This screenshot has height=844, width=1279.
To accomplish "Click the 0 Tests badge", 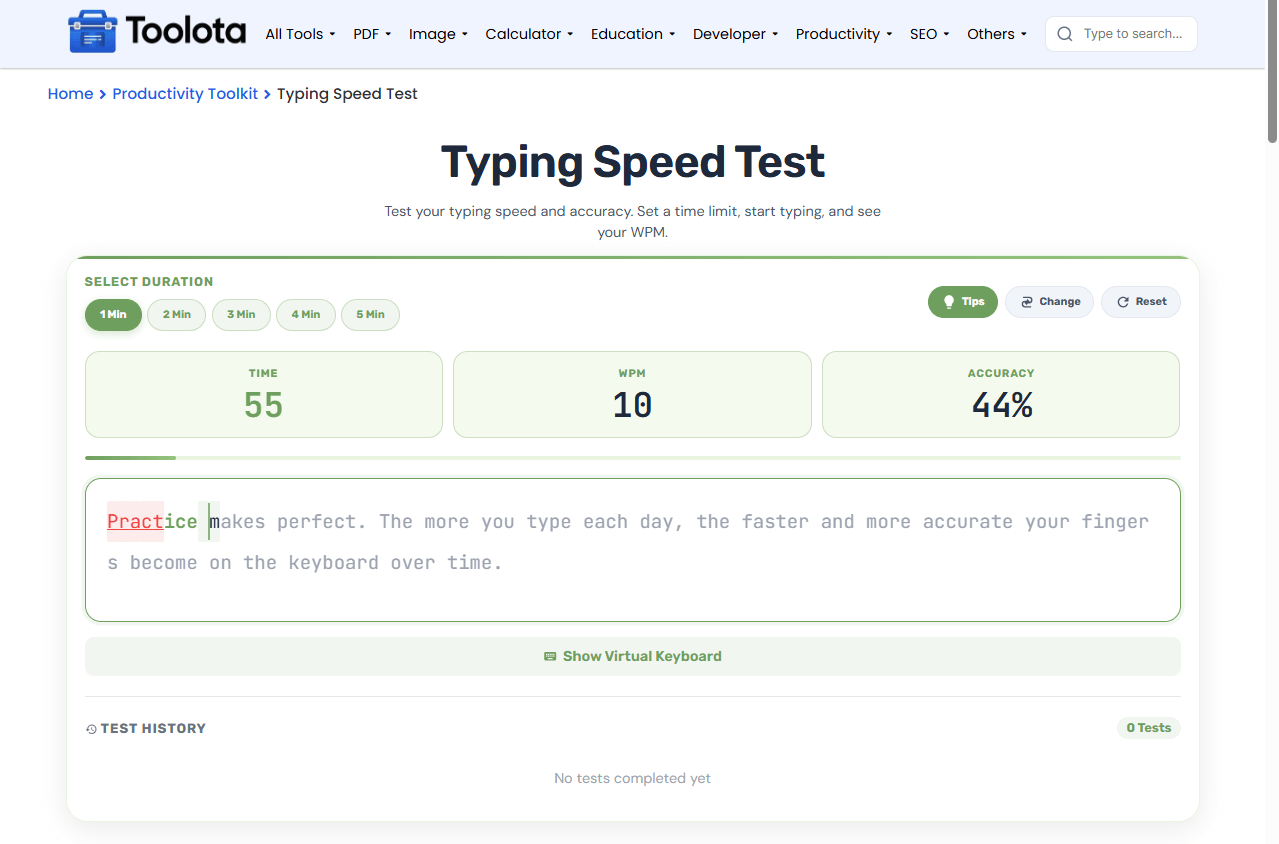I will 1148,728.
